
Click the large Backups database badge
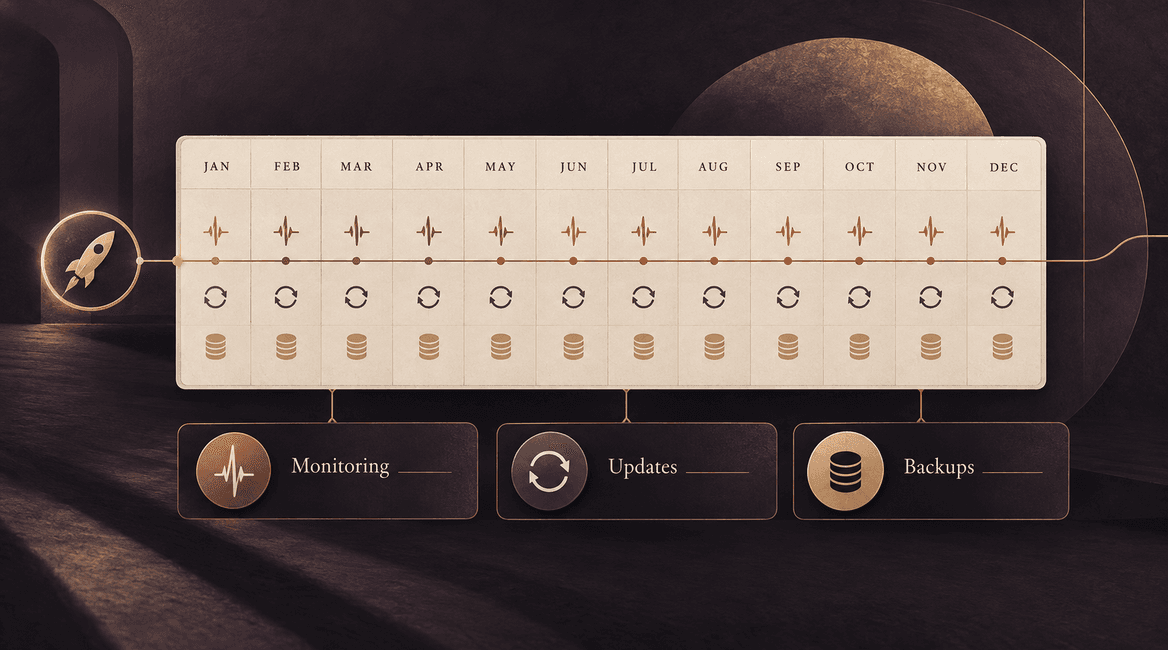845,471
